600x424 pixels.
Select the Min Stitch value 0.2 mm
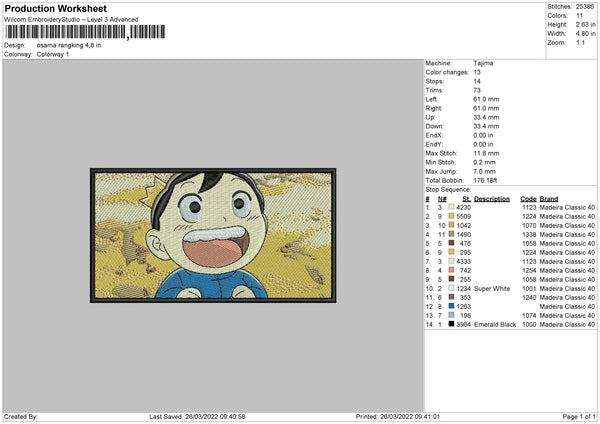(x=484, y=162)
